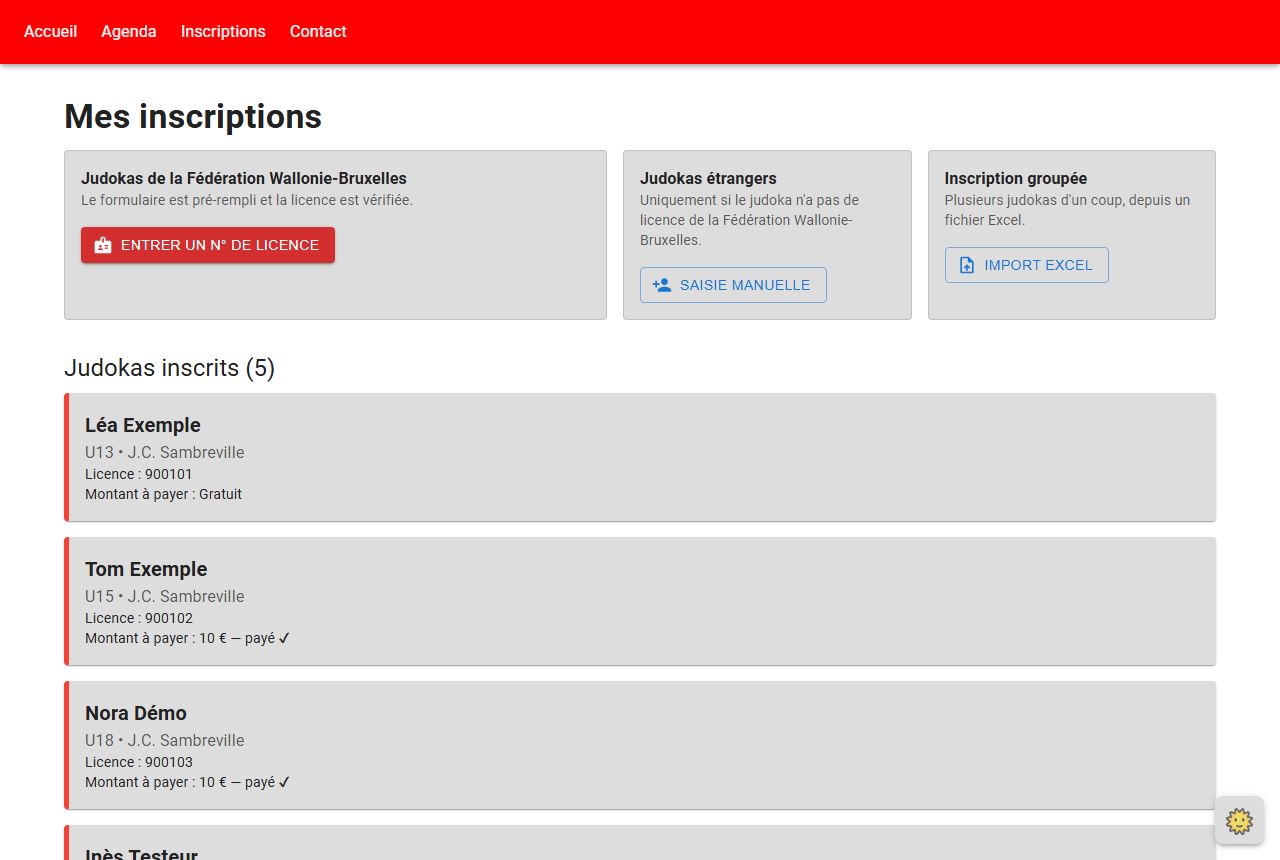
Task: Click the Excel file description under Inscription groupée
Action: point(1067,210)
